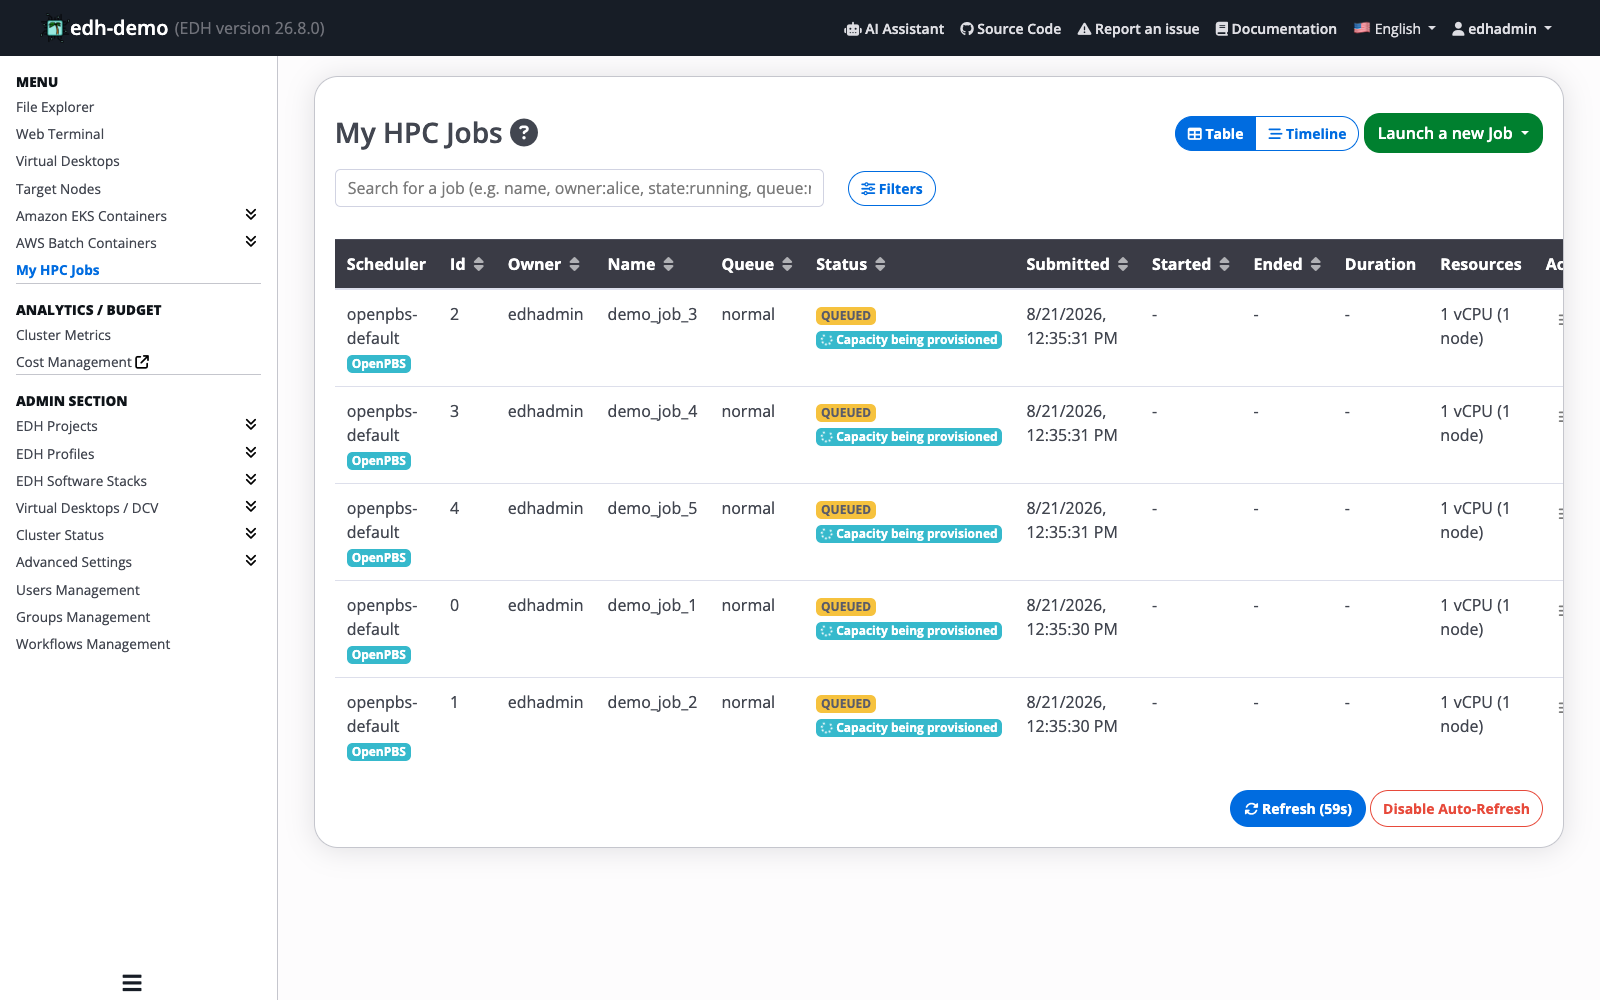Screen dimensions: 1600x1000
Task: Open actions menu for demo_job_3
Action: click(x=1560, y=320)
